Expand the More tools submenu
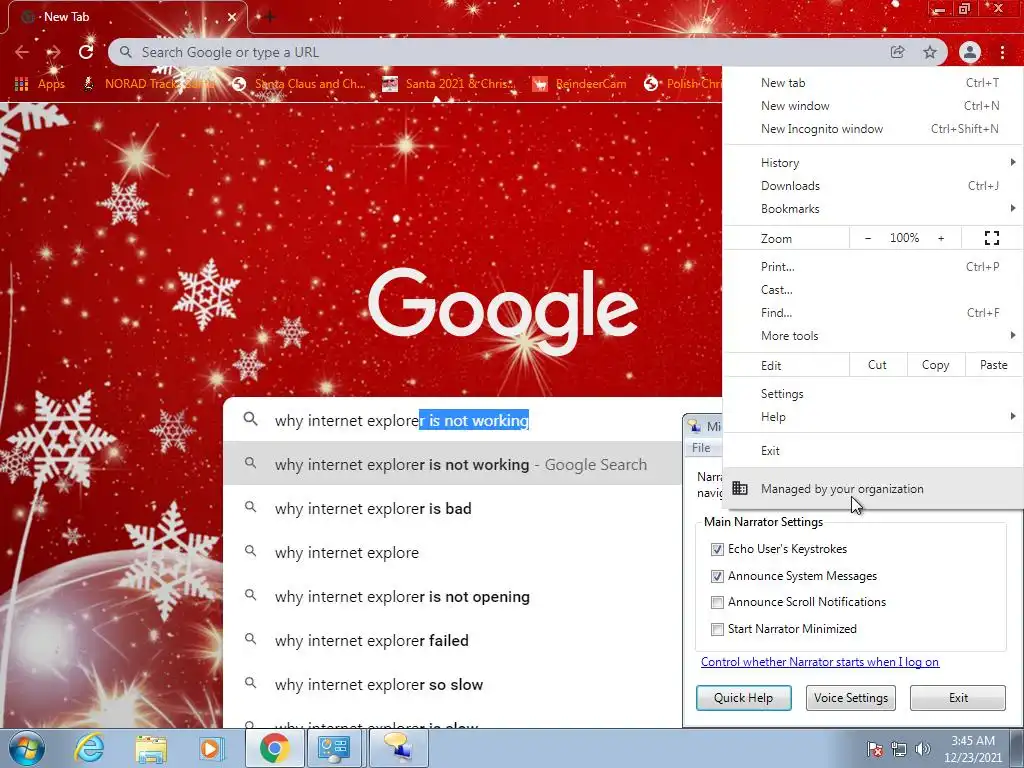Viewport: 1024px width, 768px height. [873, 336]
